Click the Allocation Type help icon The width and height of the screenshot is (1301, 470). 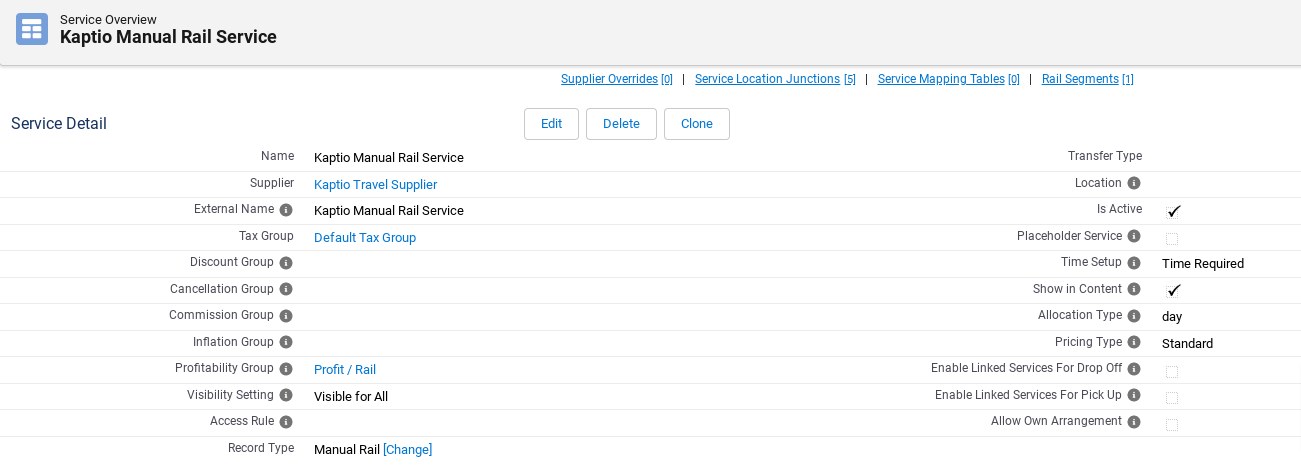1134,316
